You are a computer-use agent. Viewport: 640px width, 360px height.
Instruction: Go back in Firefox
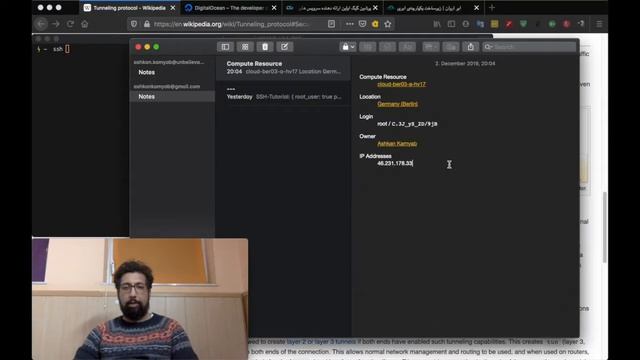click(41, 24)
